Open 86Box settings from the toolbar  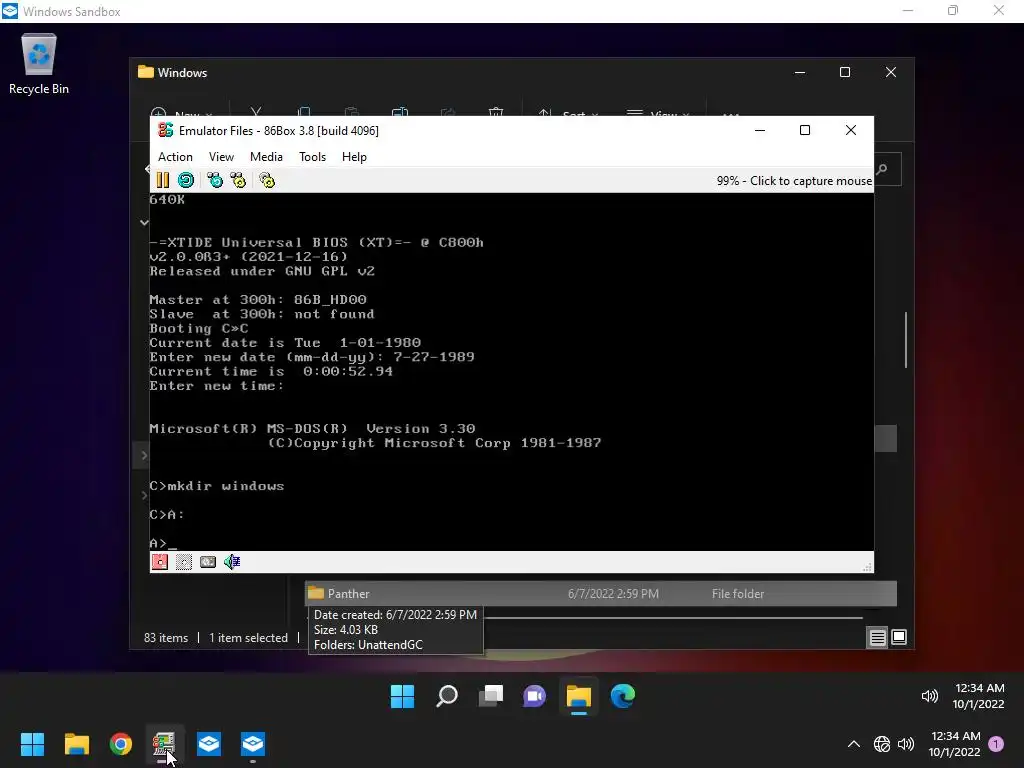tap(267, 180)
